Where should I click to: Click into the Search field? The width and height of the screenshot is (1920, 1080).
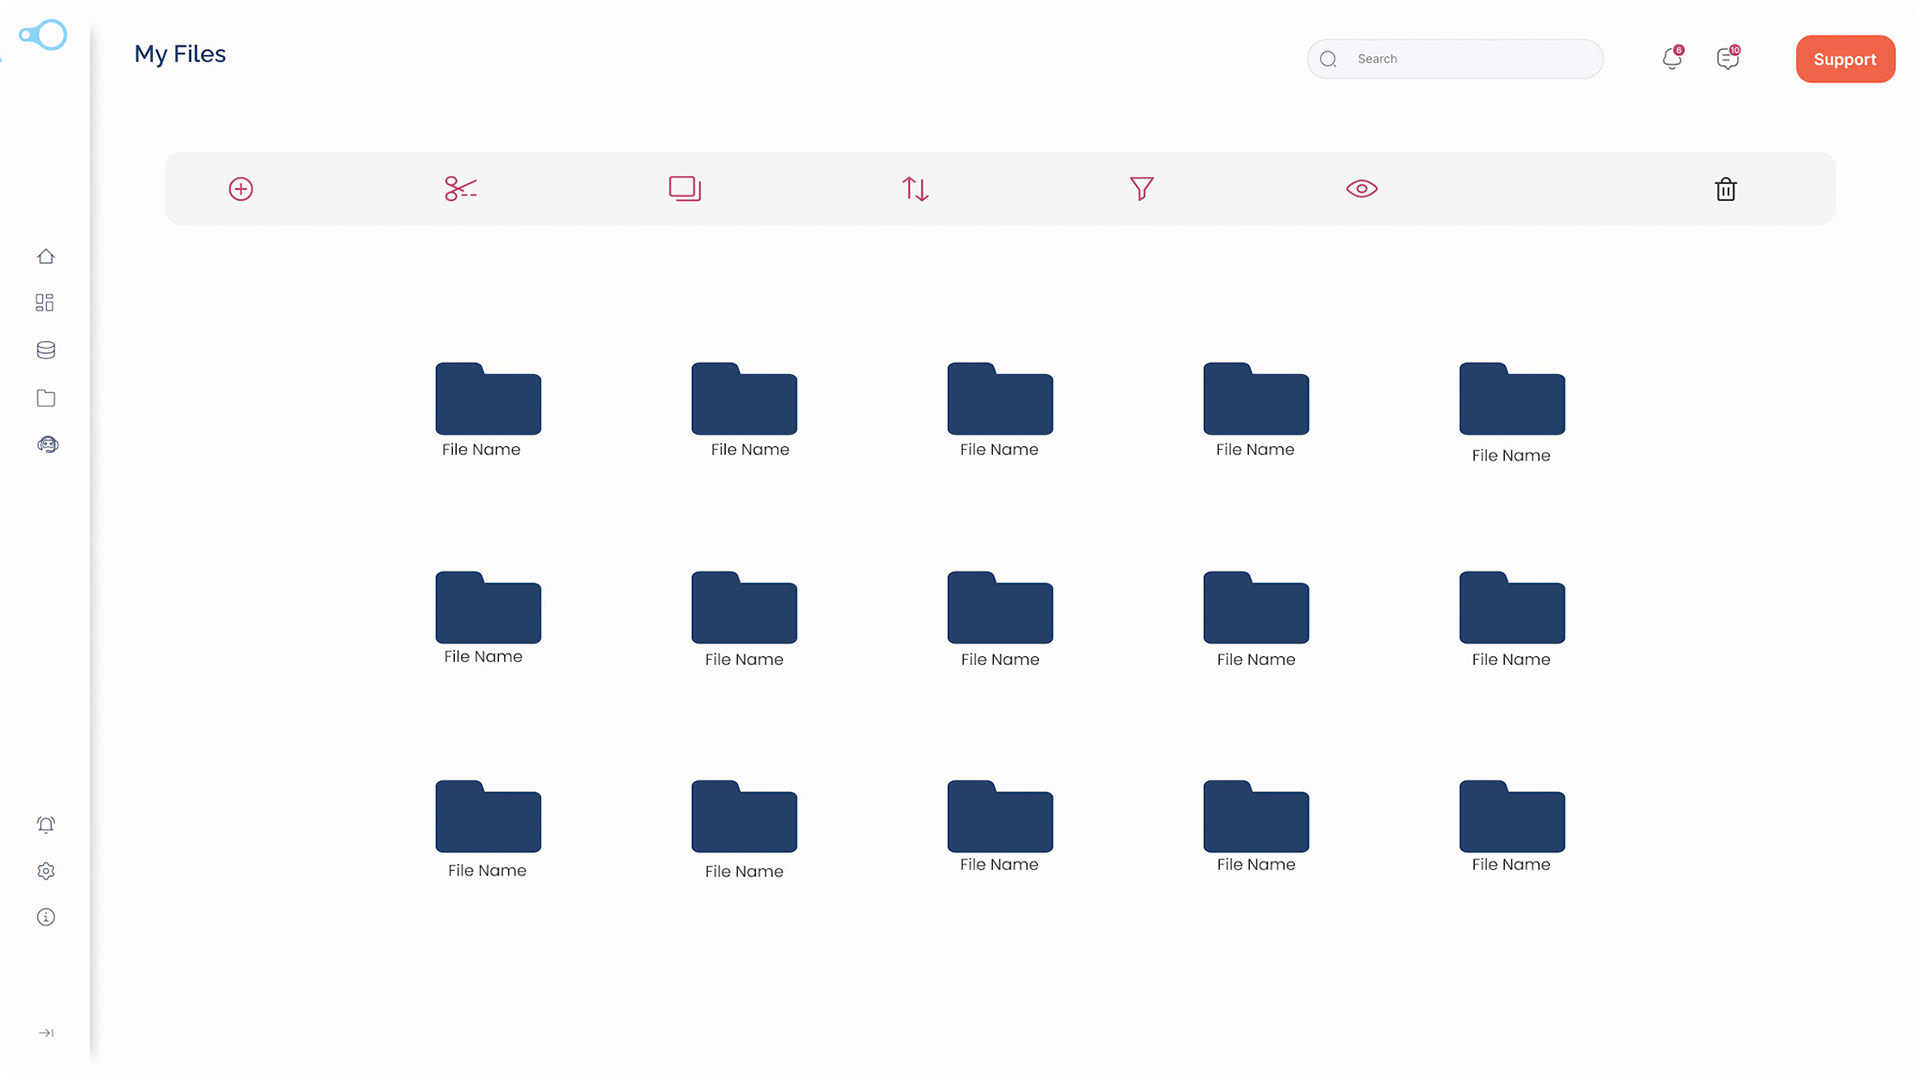click(1470, 59)
